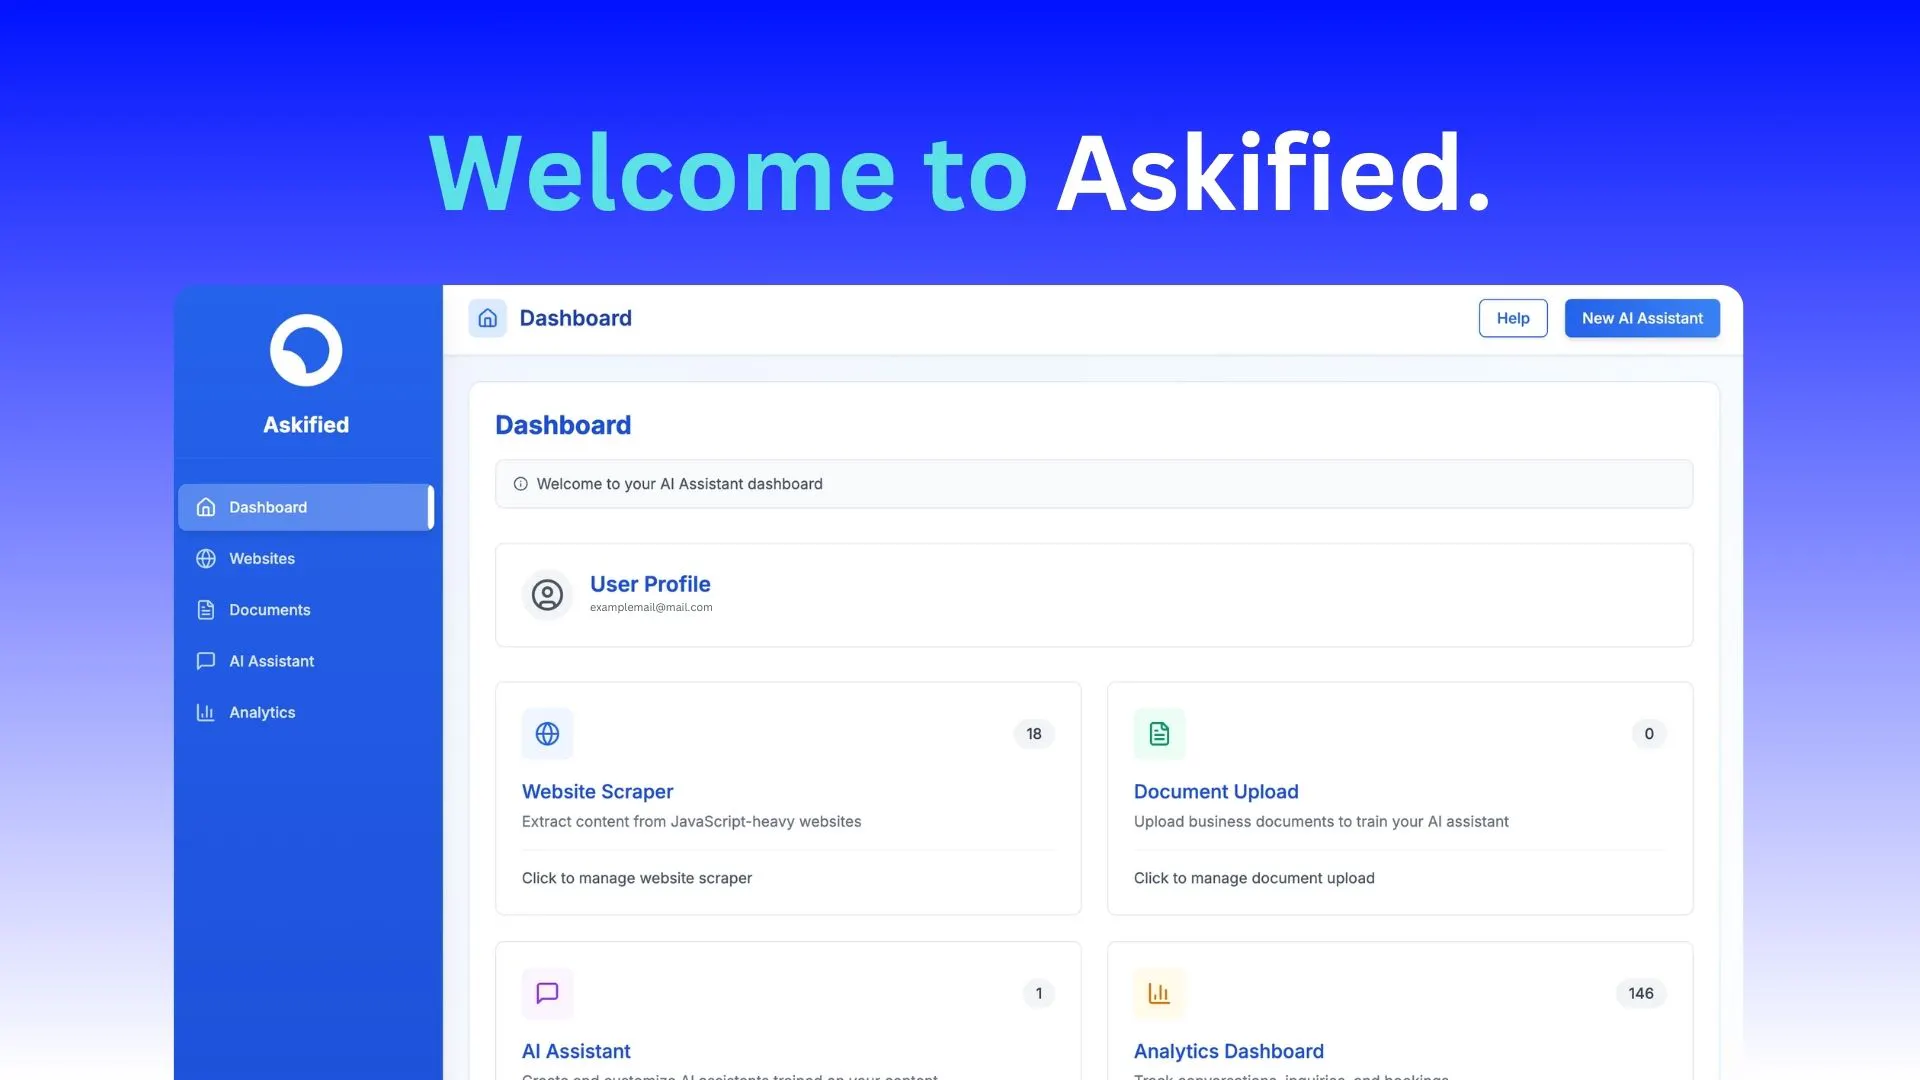
Task: Click 'Click to manage document upload' text
Action: 1254,878
